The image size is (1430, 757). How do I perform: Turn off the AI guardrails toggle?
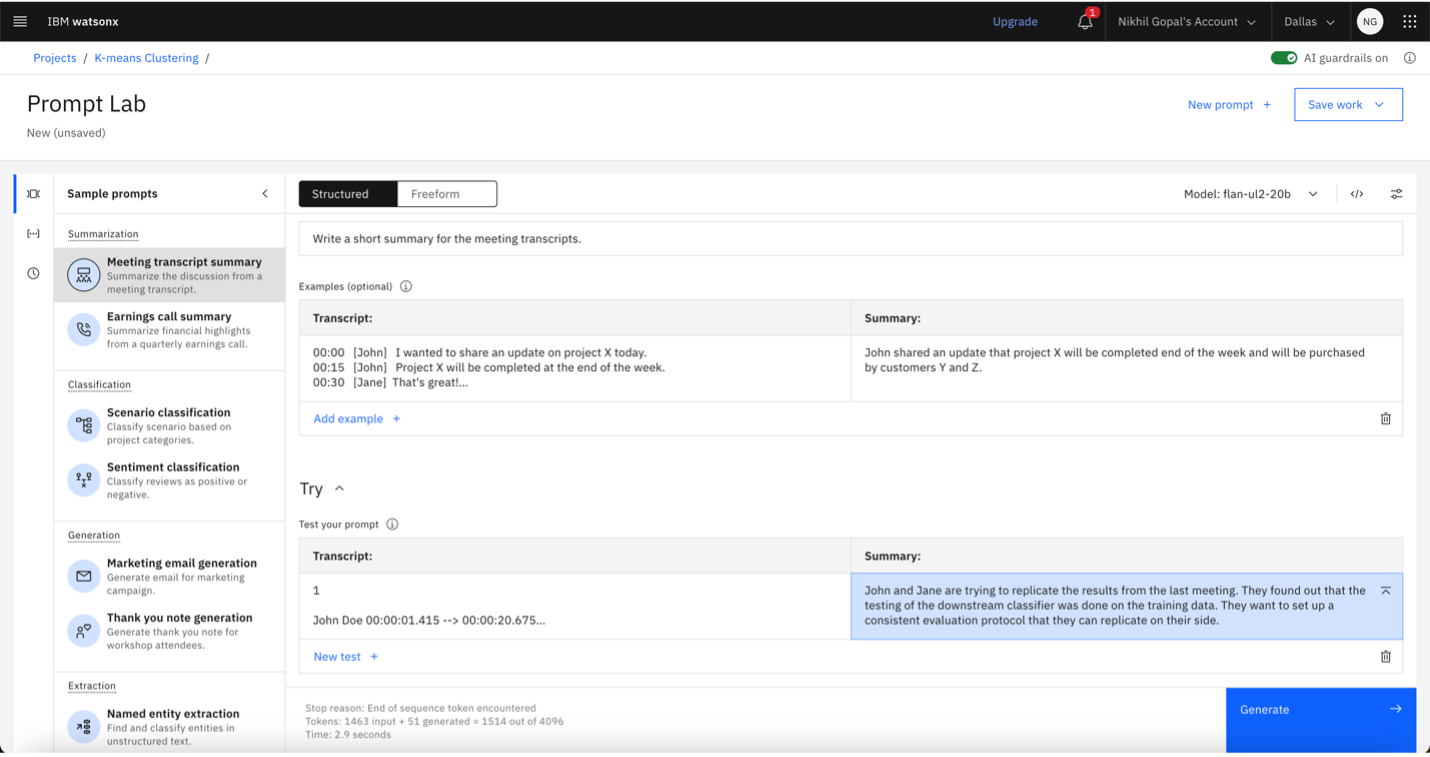(x=1283, y=58)
